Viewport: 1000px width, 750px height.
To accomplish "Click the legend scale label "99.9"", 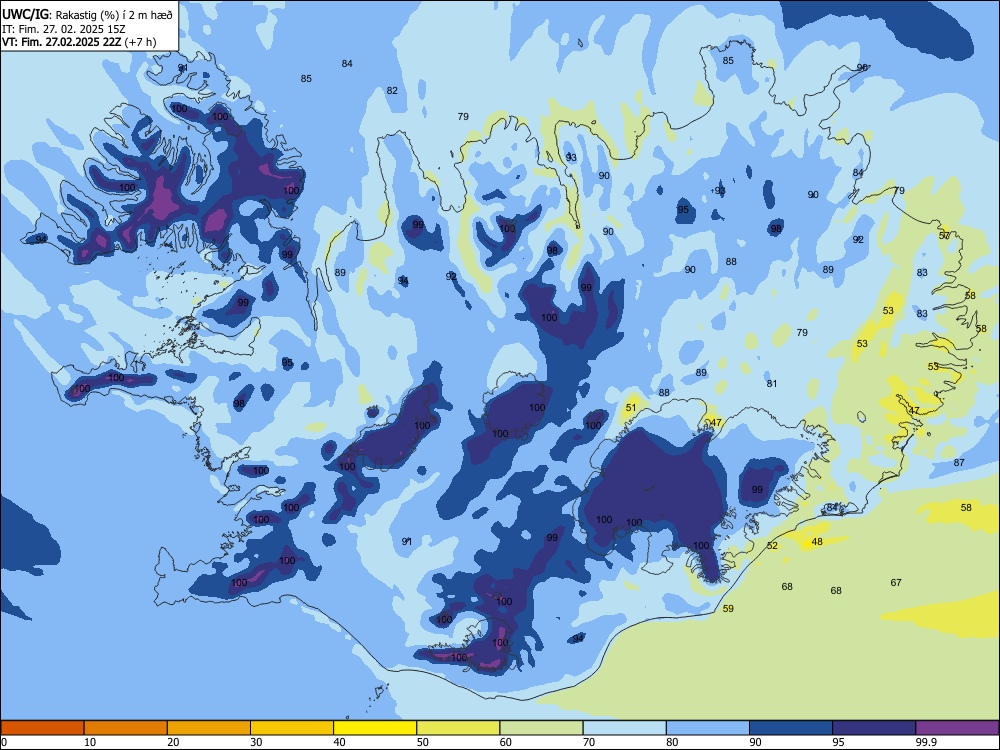I will (x=926, y=742).
